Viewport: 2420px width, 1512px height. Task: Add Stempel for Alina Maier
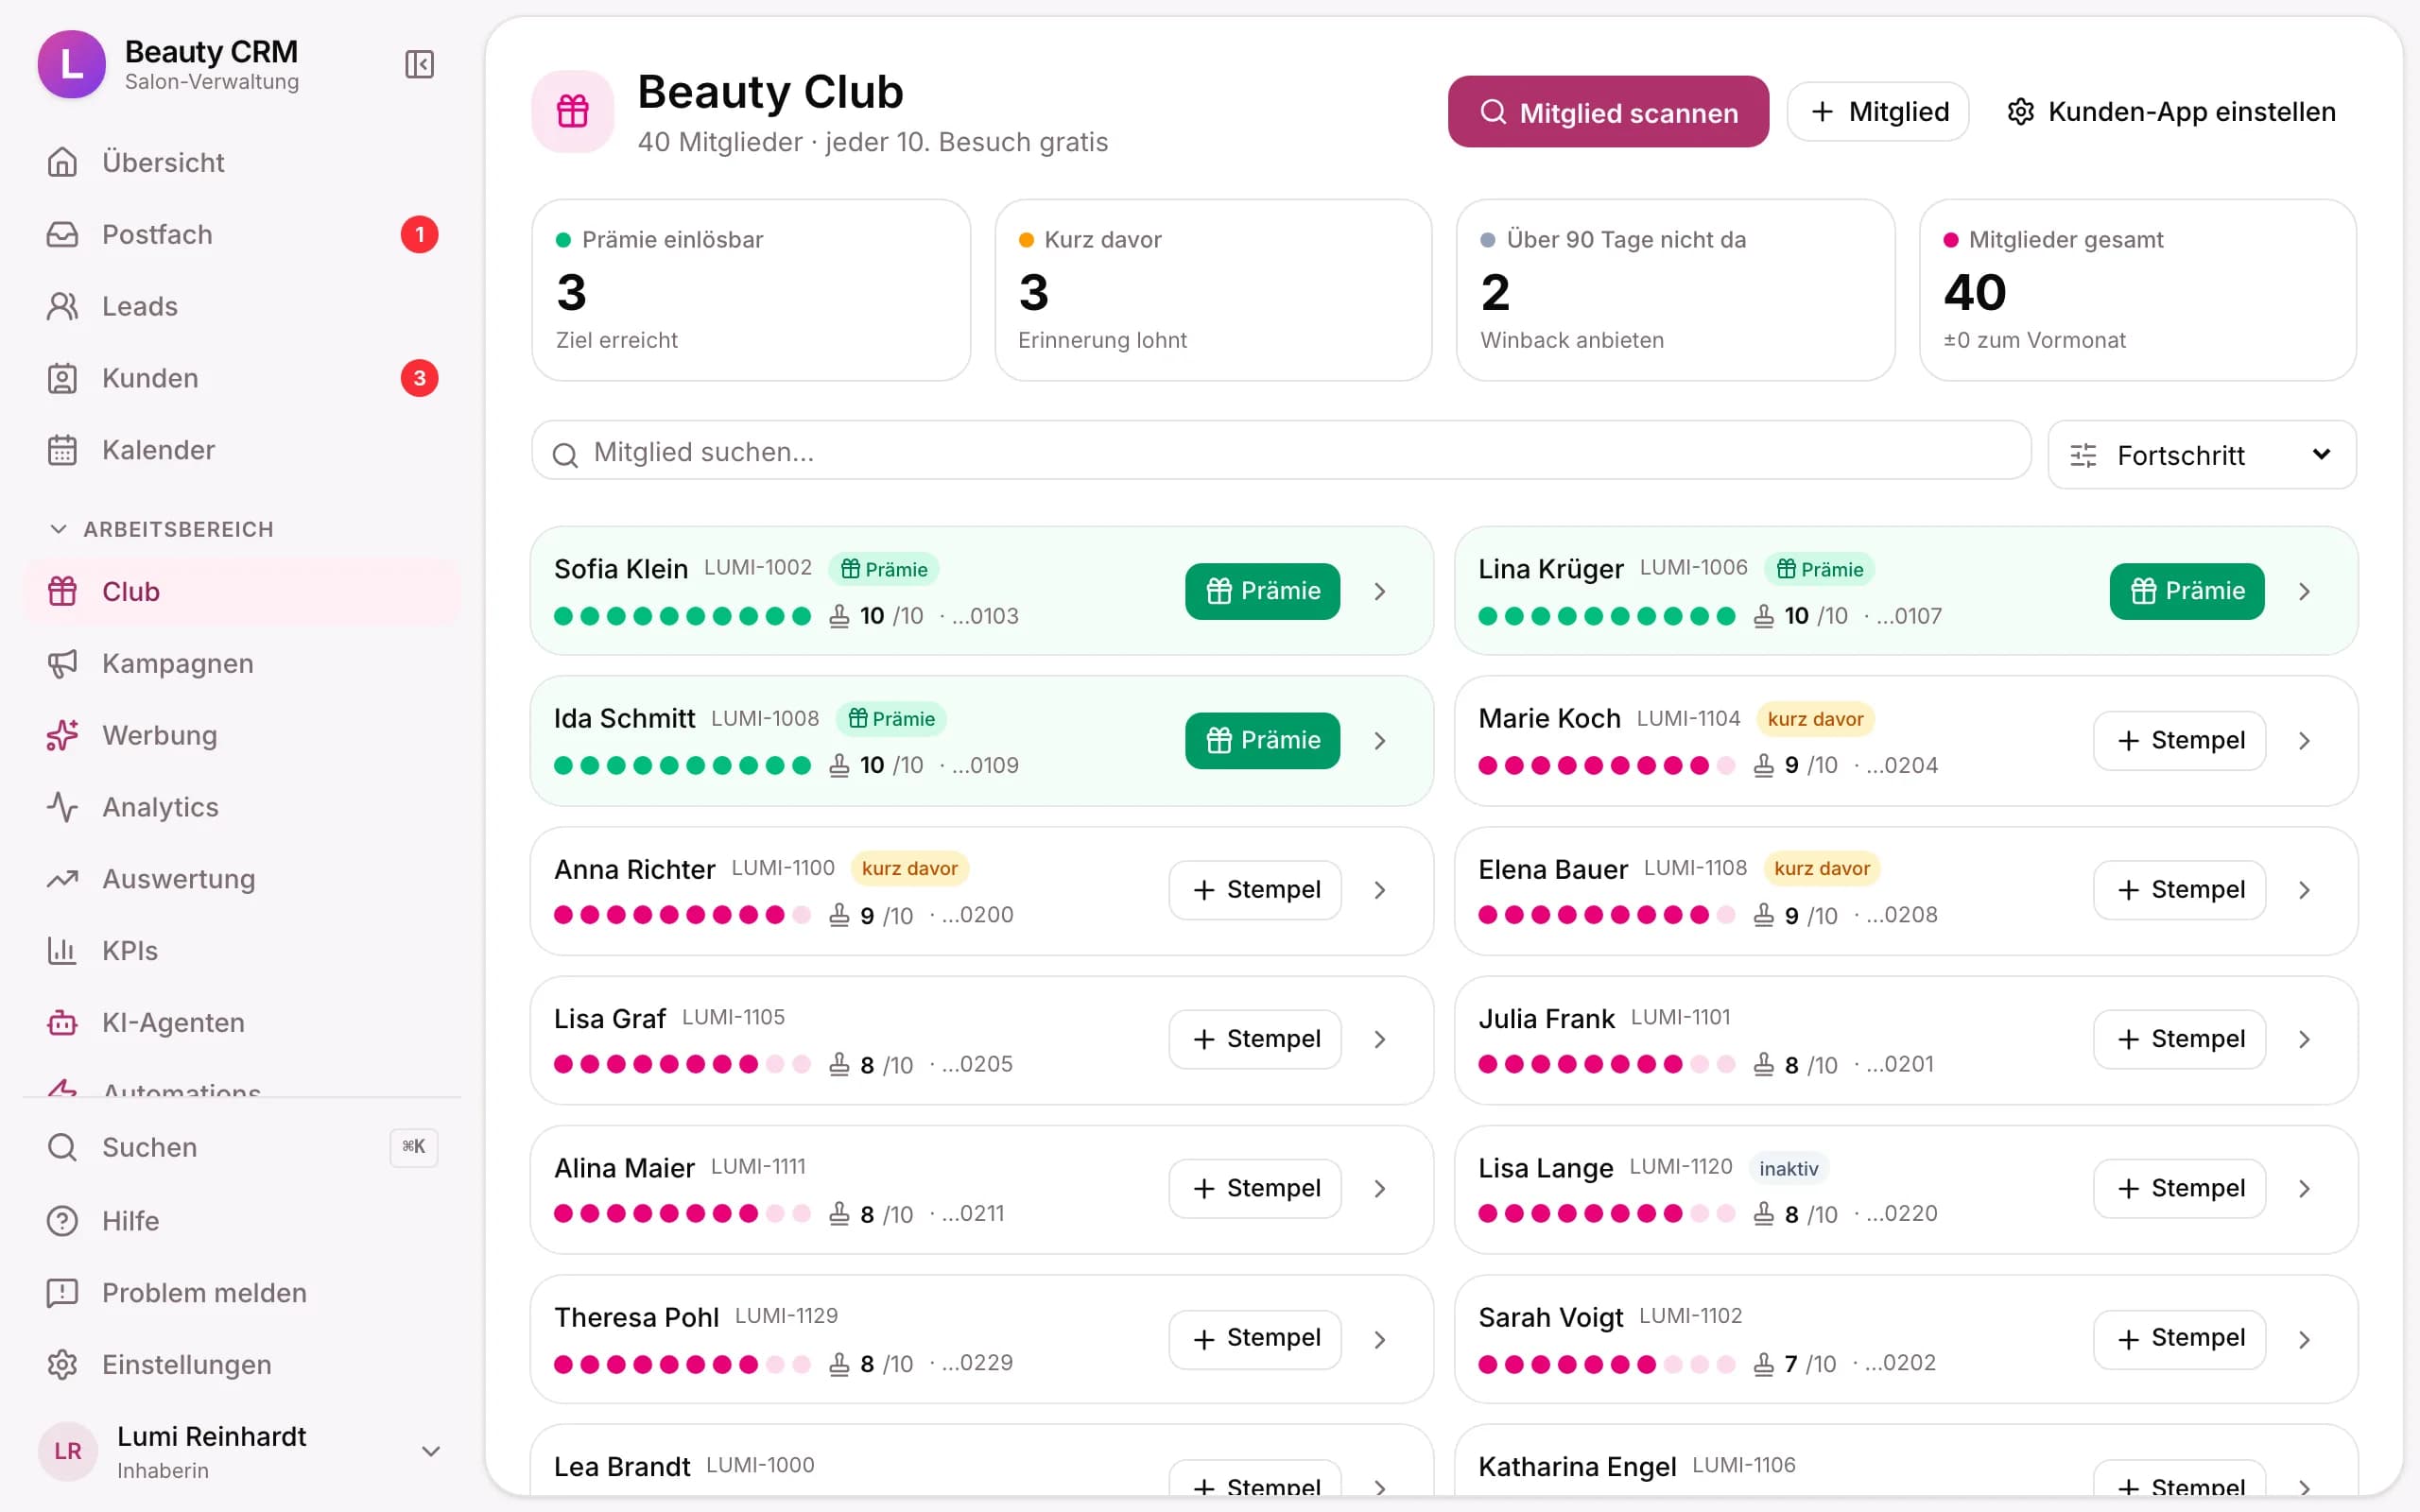1255,1188
